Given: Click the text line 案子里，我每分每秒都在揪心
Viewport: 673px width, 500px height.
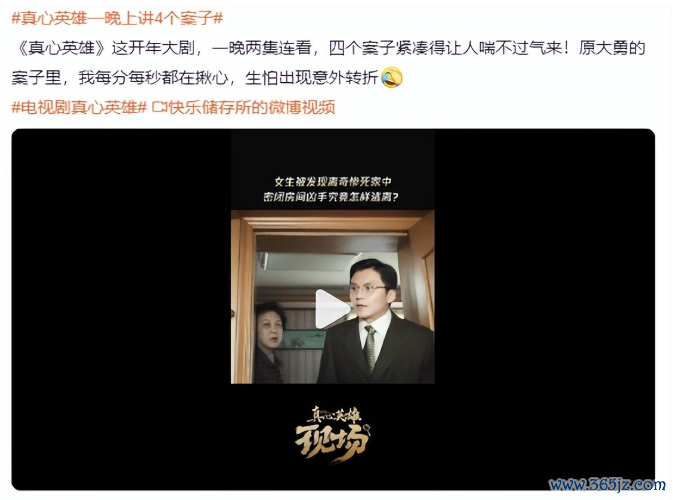Looking at the screenshot, I should point(120,78).
